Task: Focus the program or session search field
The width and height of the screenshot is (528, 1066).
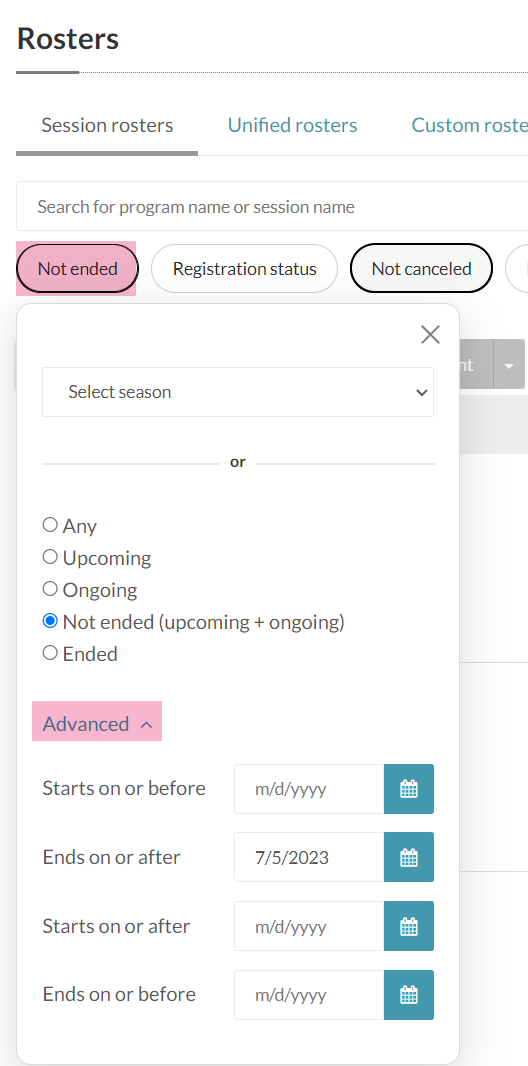Action: (272, 207)
